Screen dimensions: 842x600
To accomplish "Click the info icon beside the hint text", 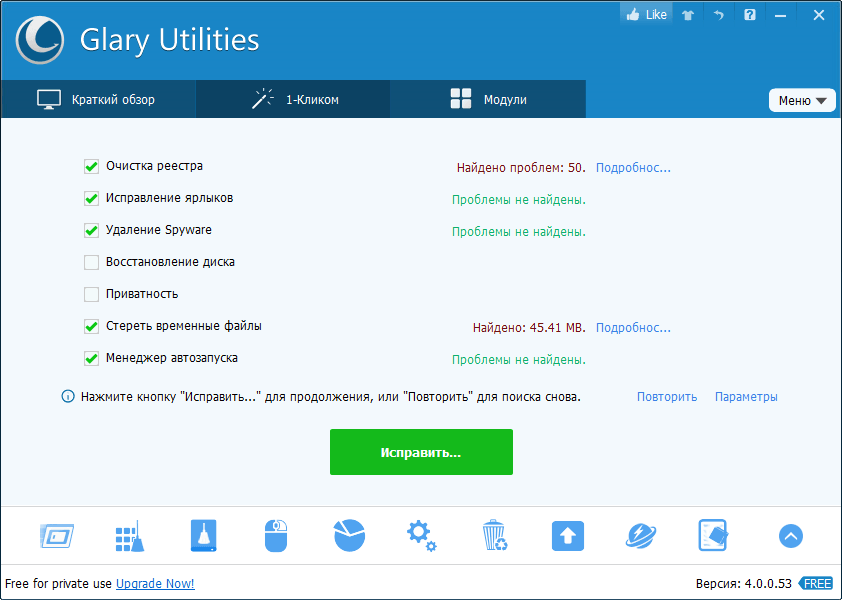I will coord(68,397).
